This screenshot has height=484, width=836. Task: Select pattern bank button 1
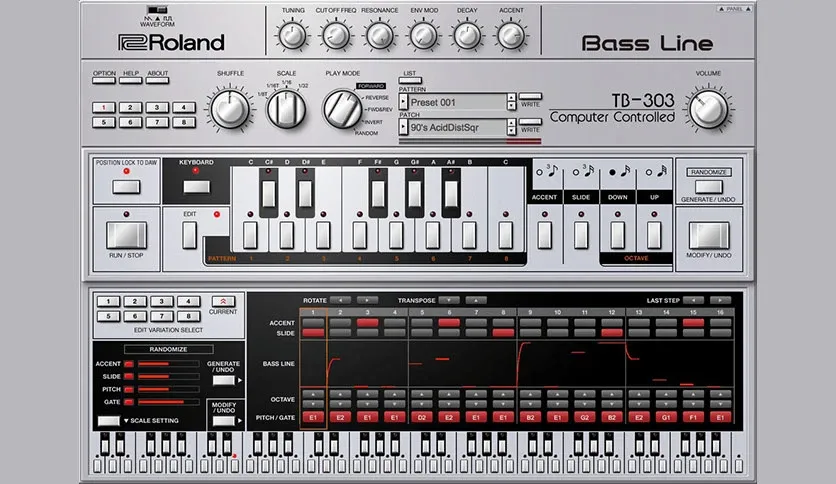coord(104,107)
